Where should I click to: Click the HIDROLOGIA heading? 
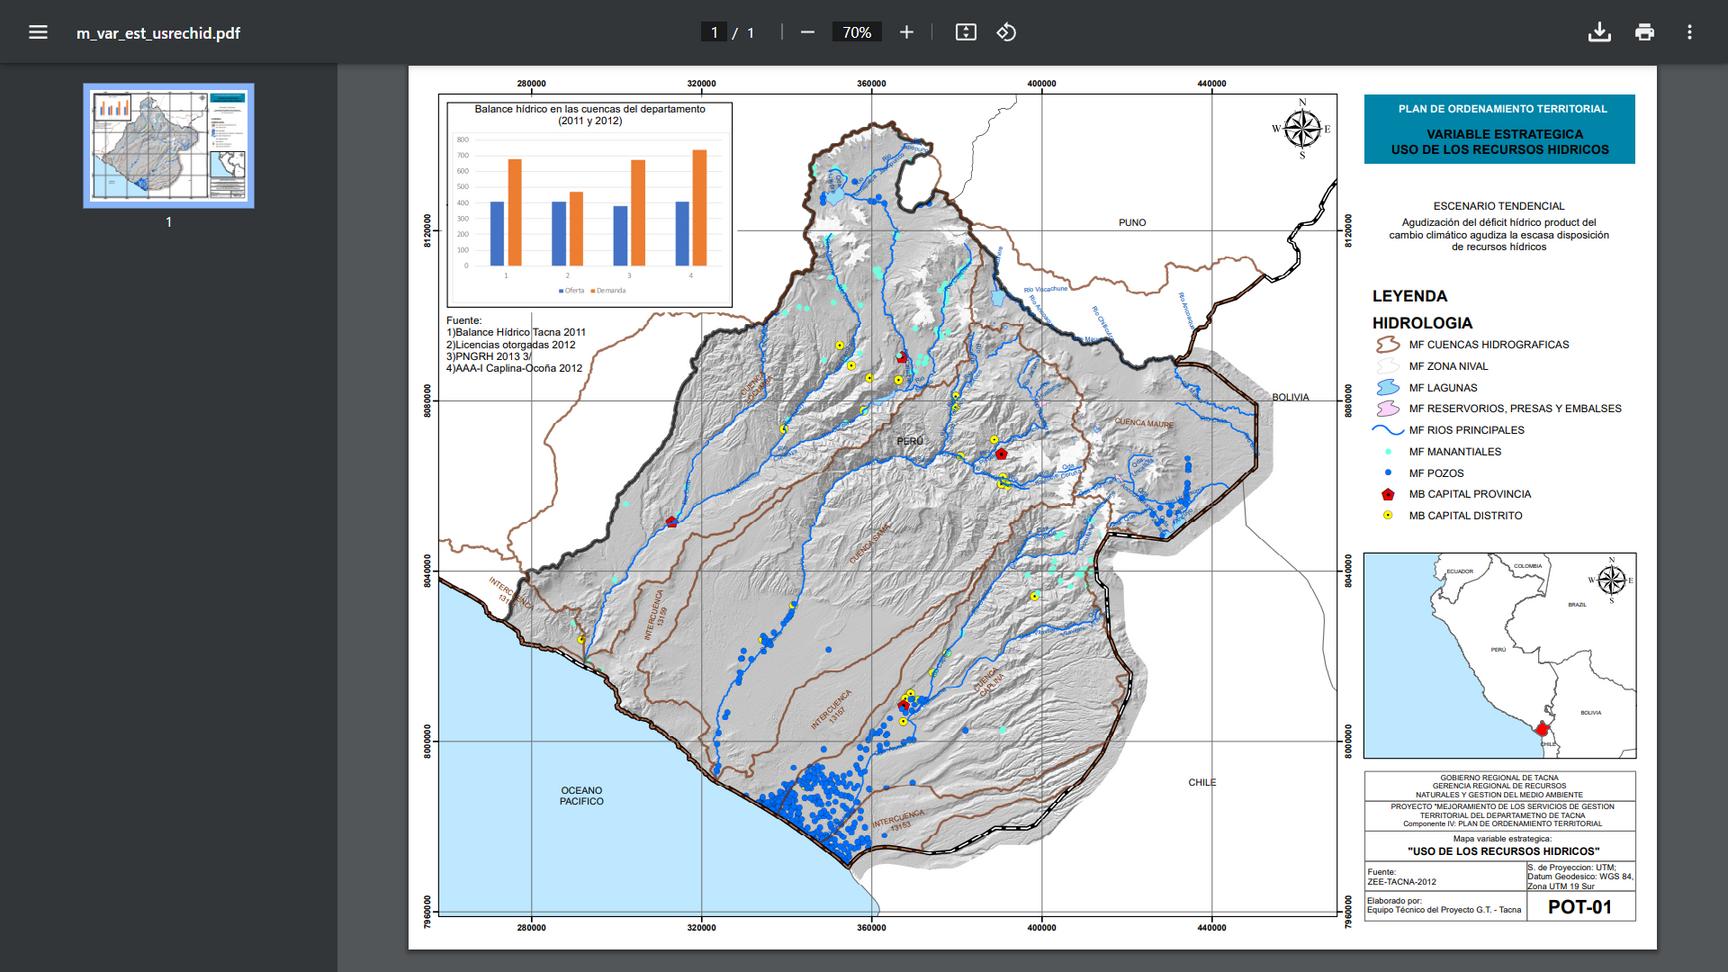[x=1422, y=323]
